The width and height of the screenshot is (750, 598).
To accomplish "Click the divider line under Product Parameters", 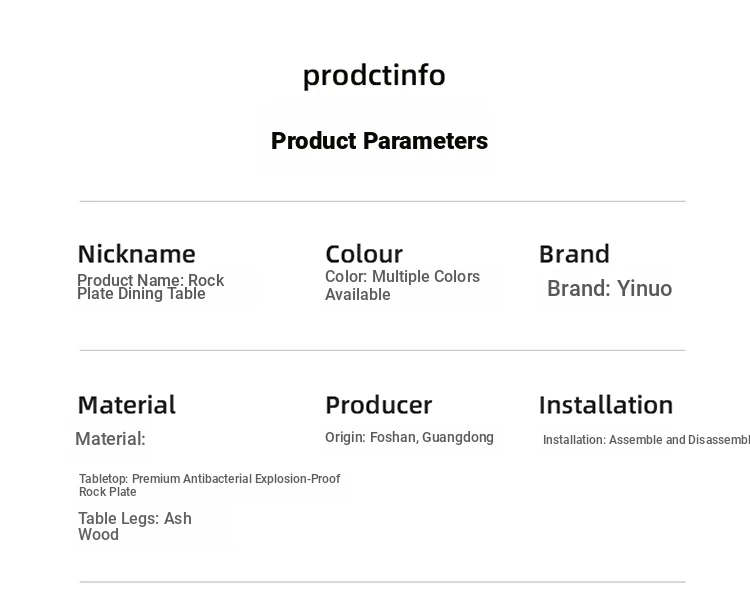I will [x=383, y=201].
